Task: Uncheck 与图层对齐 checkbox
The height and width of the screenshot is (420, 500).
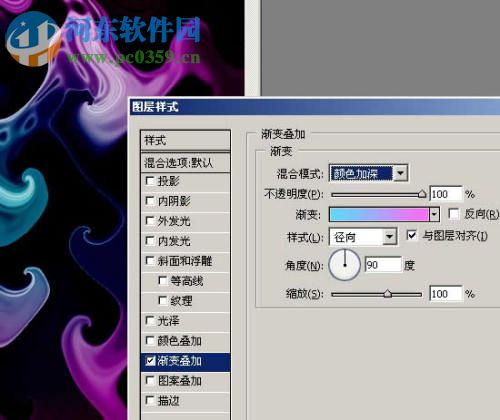Action: 412,235
